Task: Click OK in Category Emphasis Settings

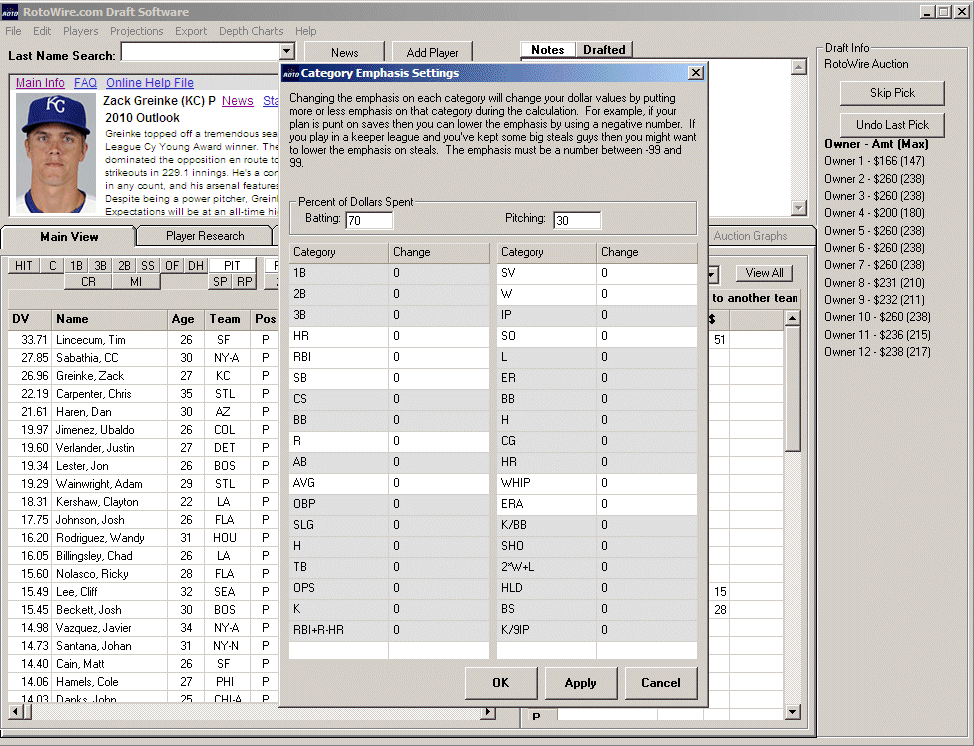Action: [x=501, y=683]
